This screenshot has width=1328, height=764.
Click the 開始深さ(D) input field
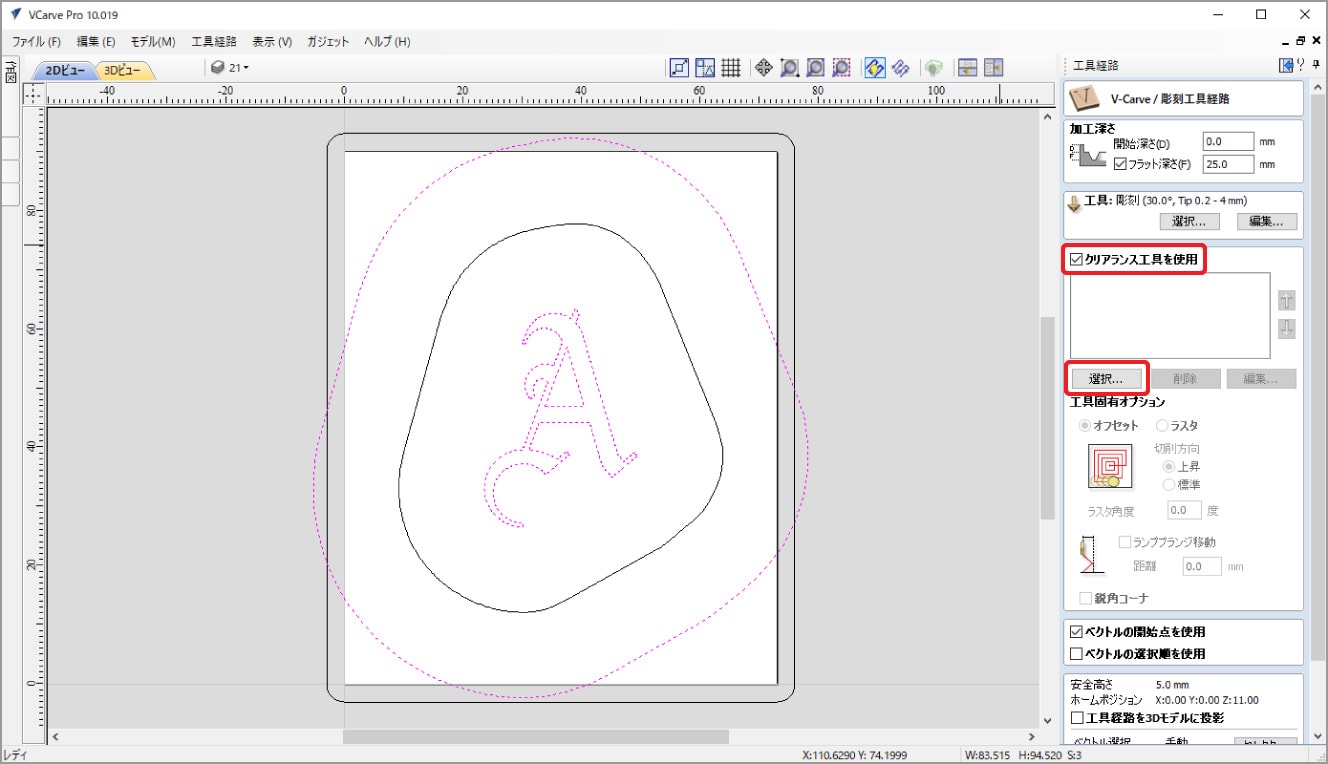[x=1228, y=142]
